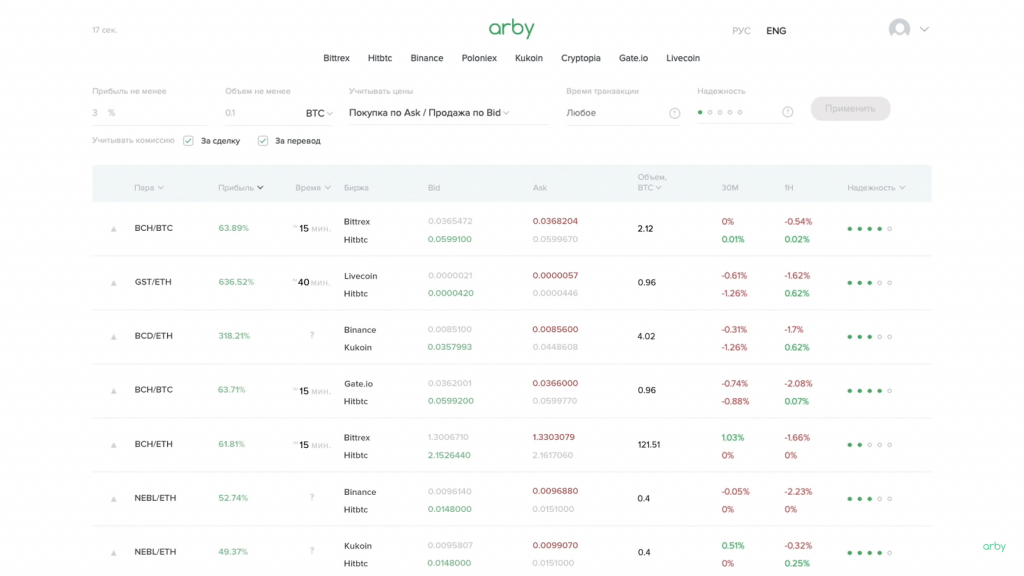Screen dimensions: 1024x576
Task: Switch interface language to РУС
Action: pyautogui.click(x=741, y=31)
